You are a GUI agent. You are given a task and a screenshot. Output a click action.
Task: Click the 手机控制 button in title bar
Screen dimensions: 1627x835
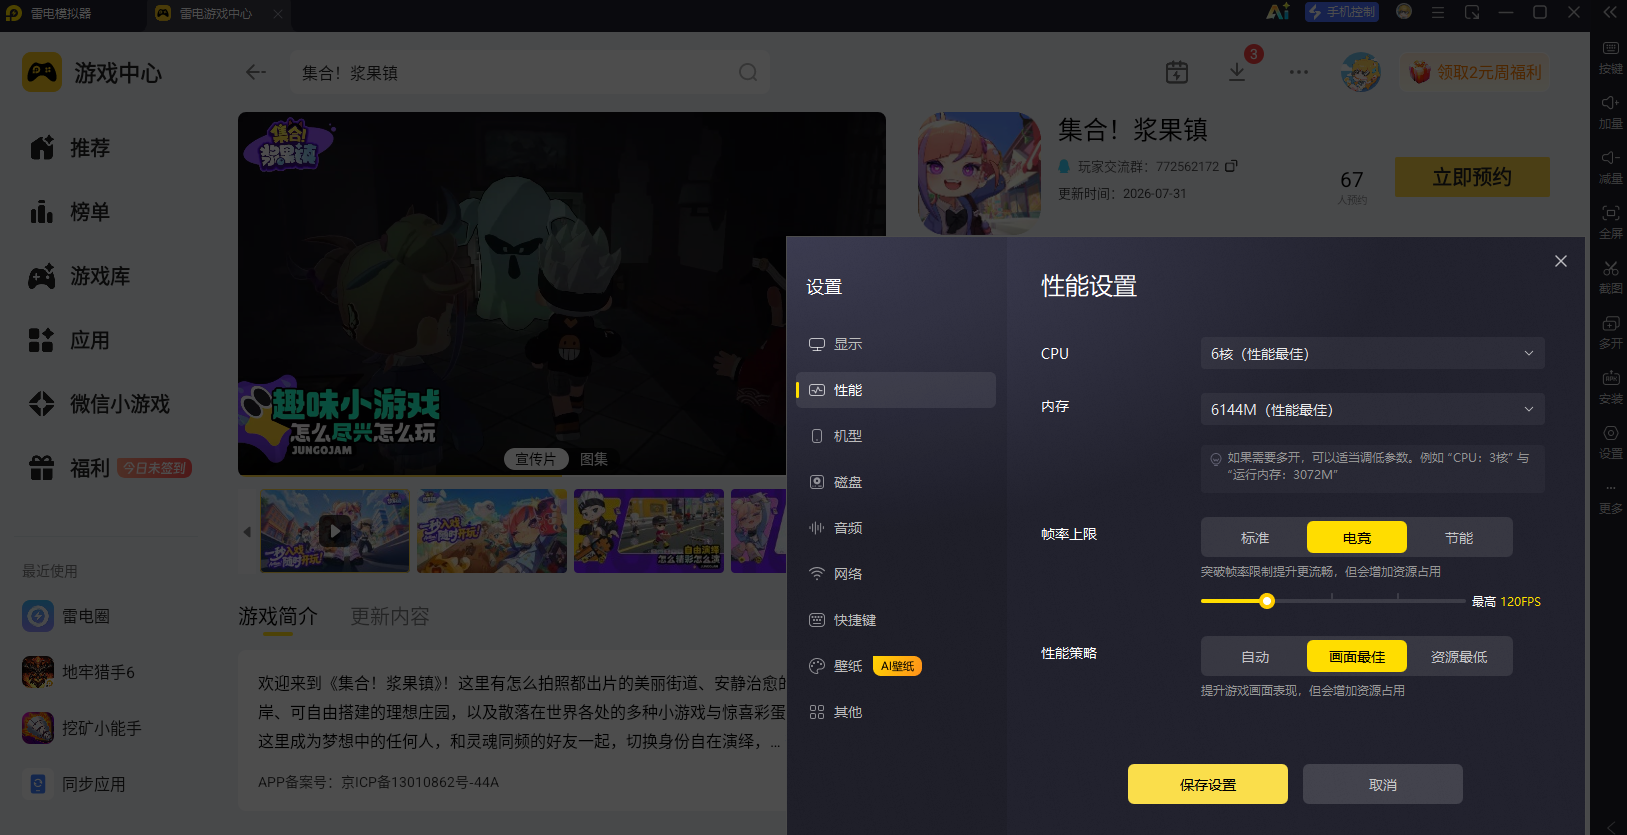click(1342, 12)
